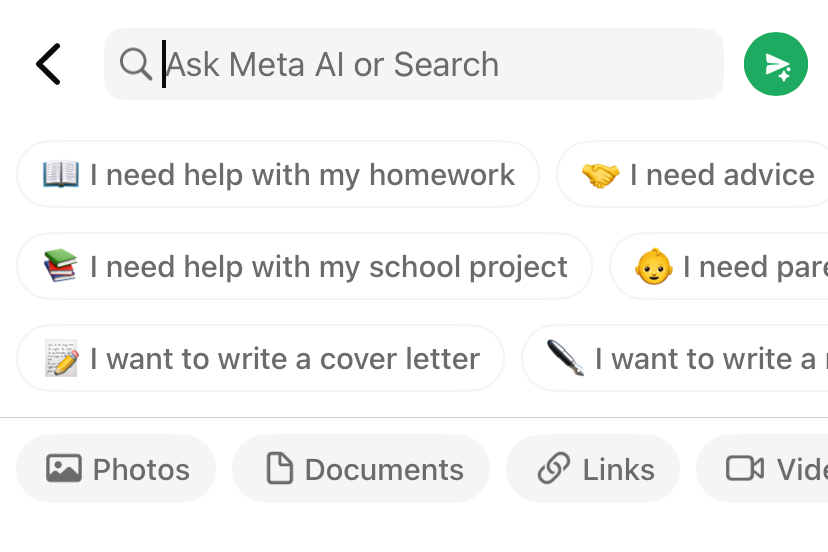828x552 pixels.
Task: Tap the stacked books emoji
Action: (x=60, y=267)
